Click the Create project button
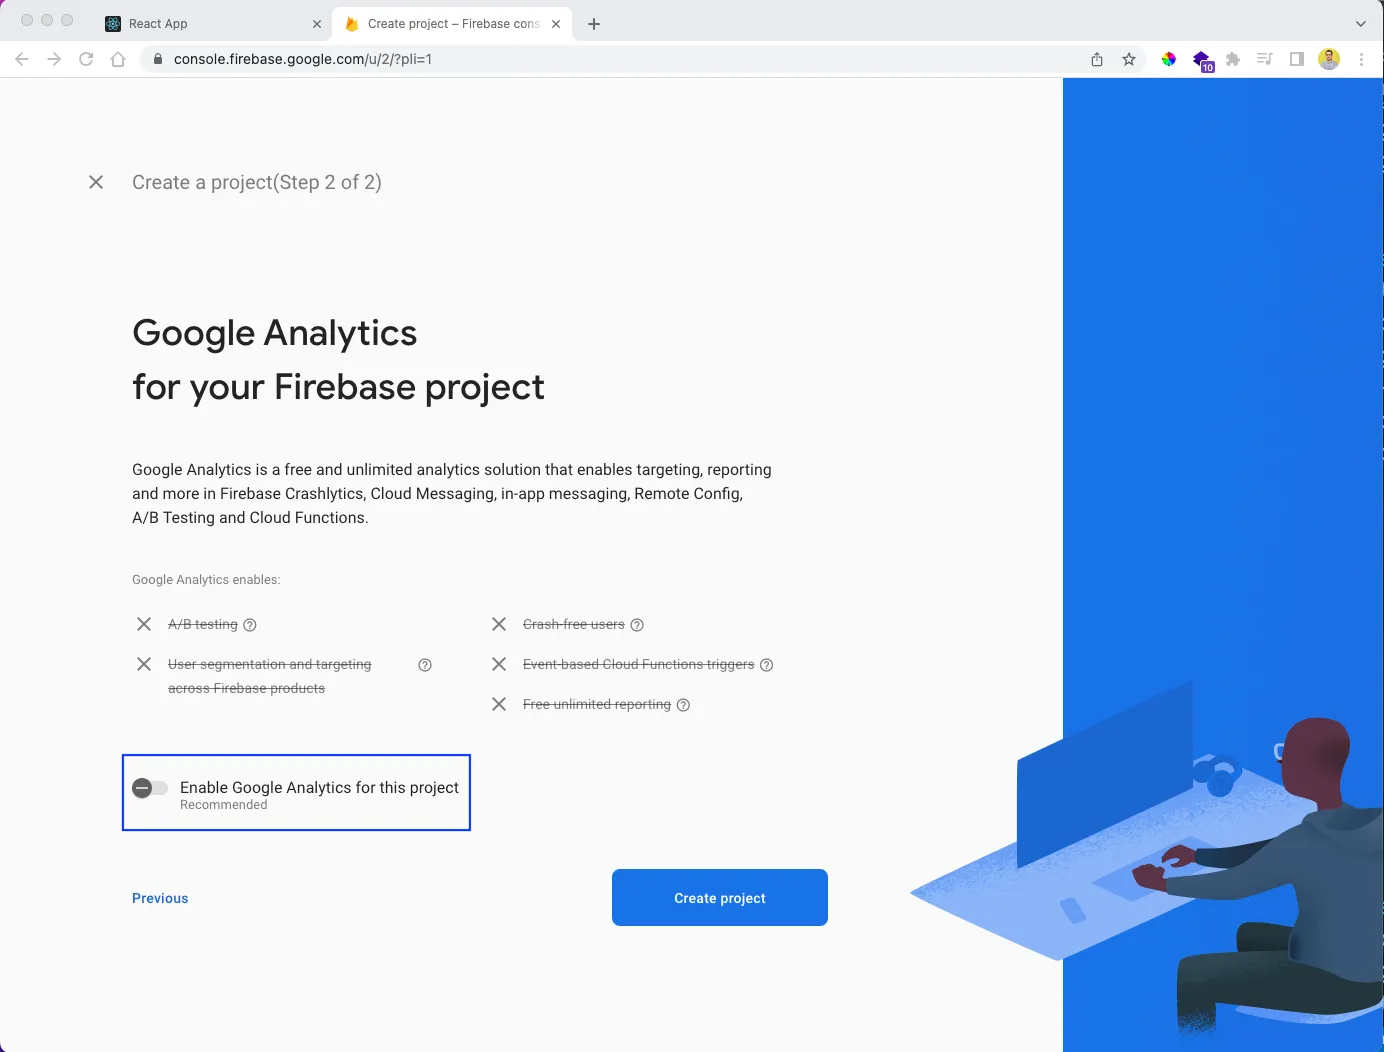 point(720,898)
